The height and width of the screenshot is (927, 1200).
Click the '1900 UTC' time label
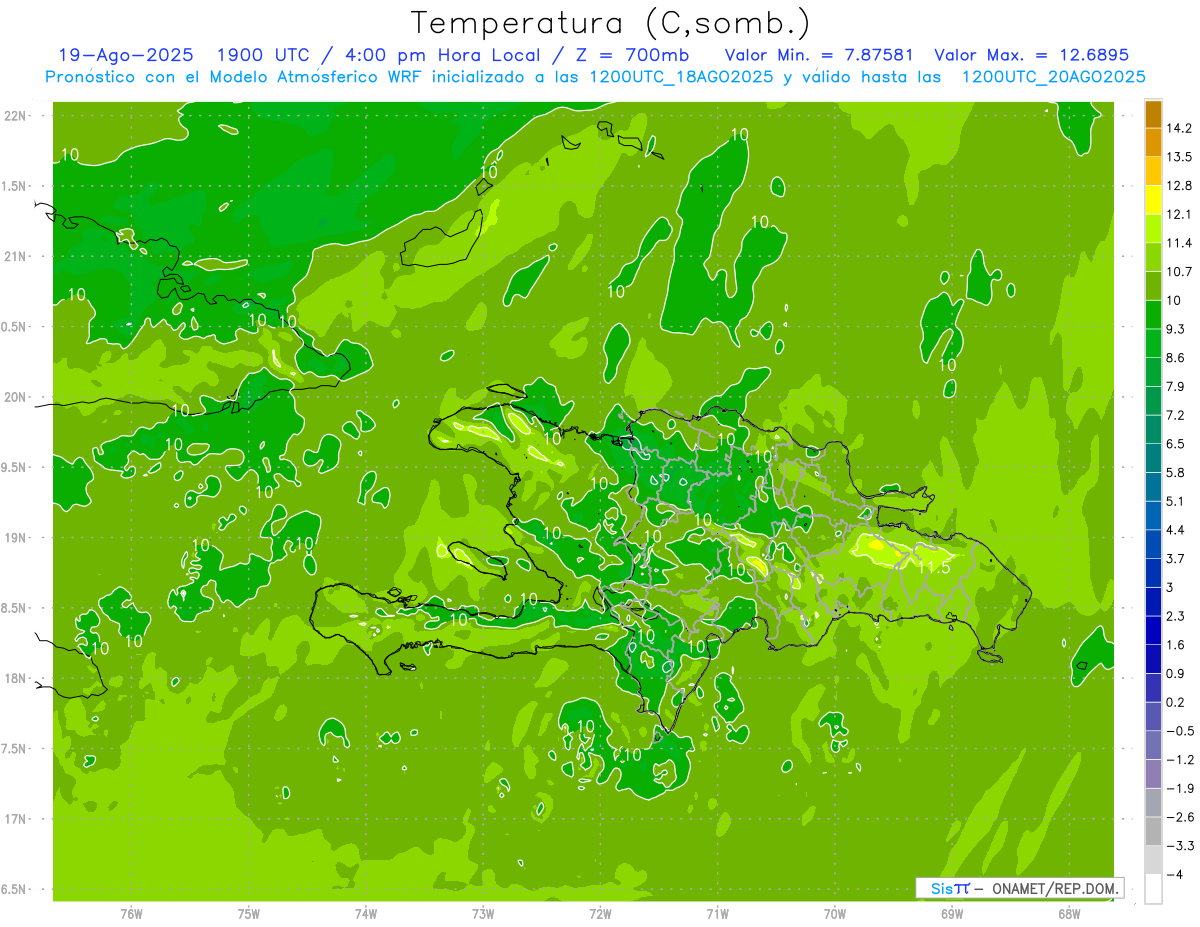264,55
